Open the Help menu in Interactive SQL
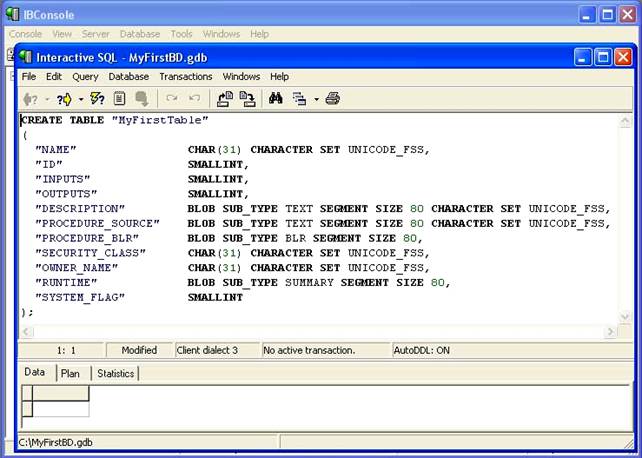The image size is (642, 458). point(279,76)
